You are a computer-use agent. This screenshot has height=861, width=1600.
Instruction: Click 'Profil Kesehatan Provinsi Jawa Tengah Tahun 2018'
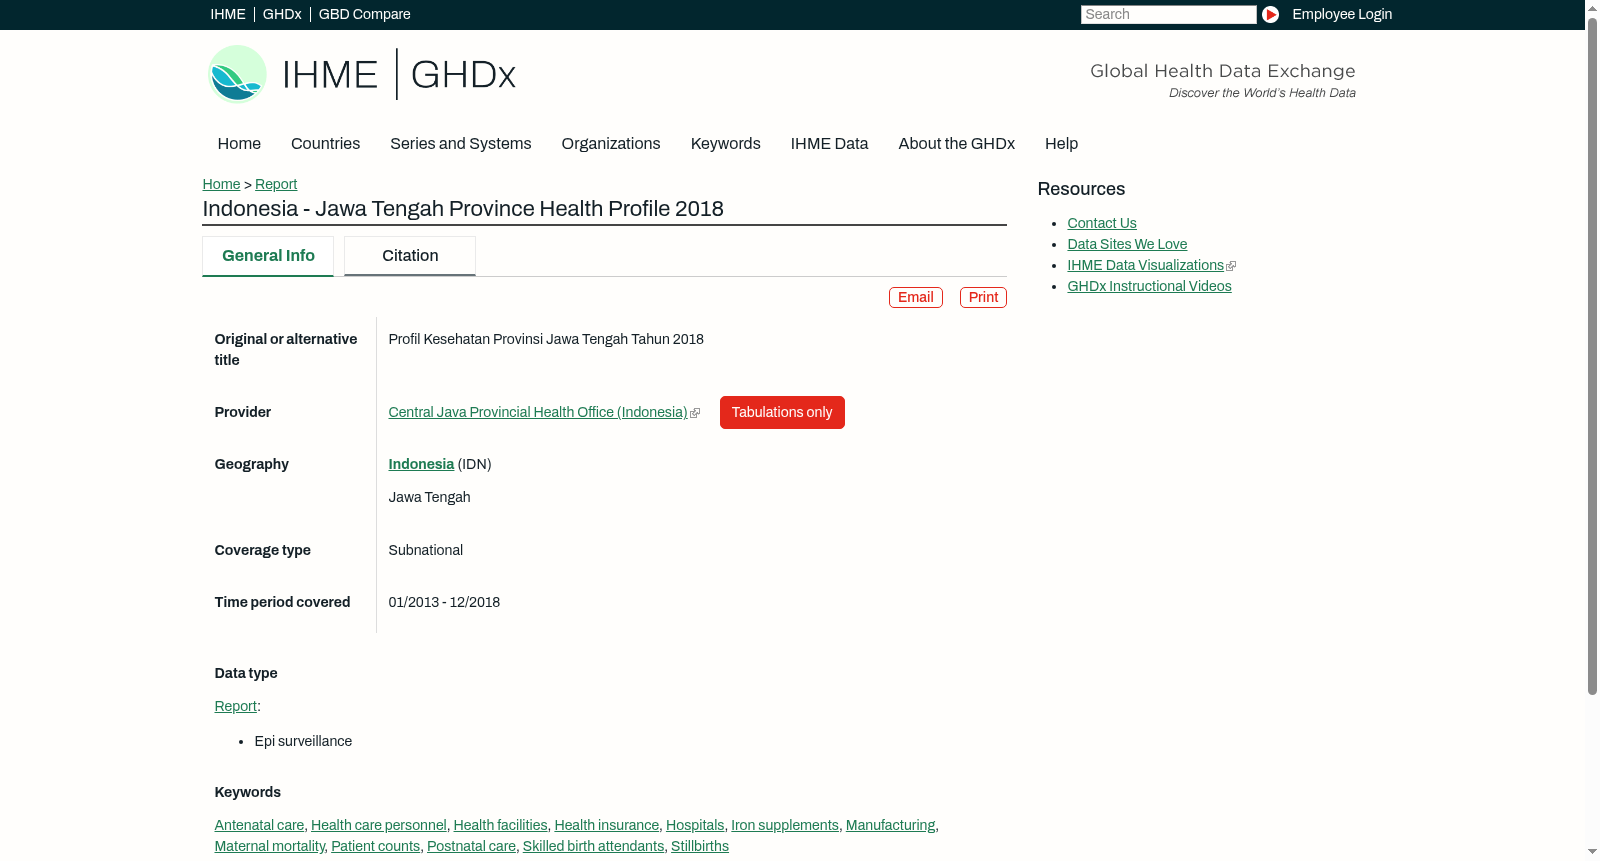pyautogui.click(x=546, y=339)
